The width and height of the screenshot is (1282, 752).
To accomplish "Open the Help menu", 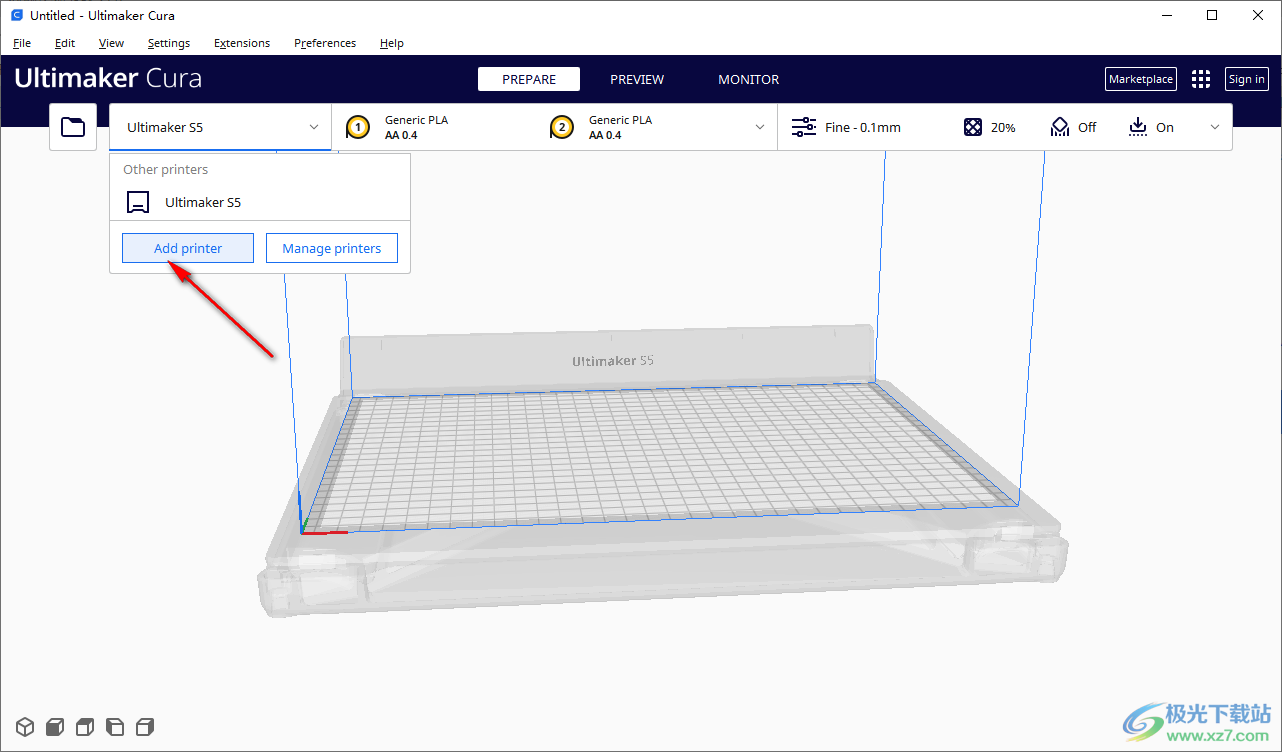I will pyautogui.click(x=392, y=43).
